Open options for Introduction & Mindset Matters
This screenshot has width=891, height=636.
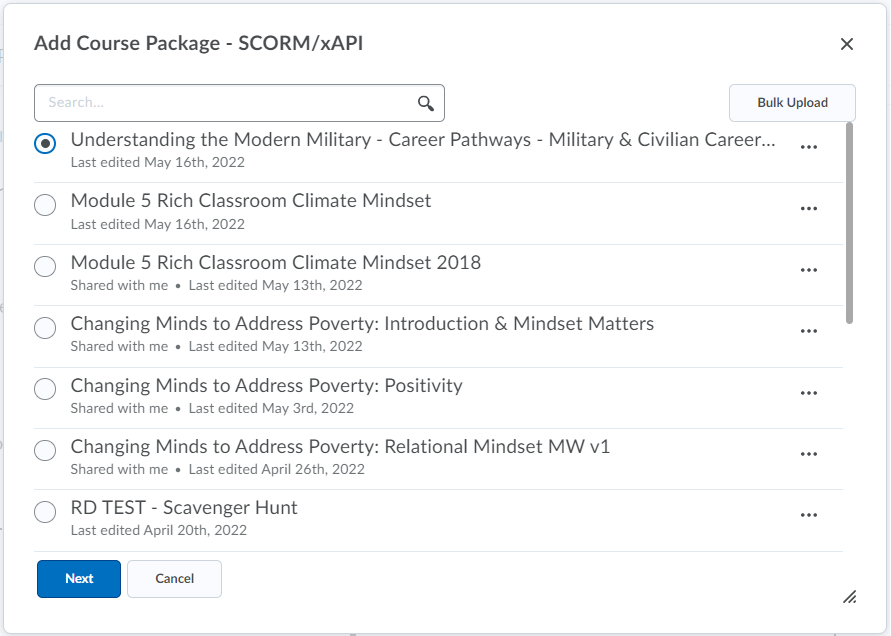pyautogui.click(x=809, y=331)
